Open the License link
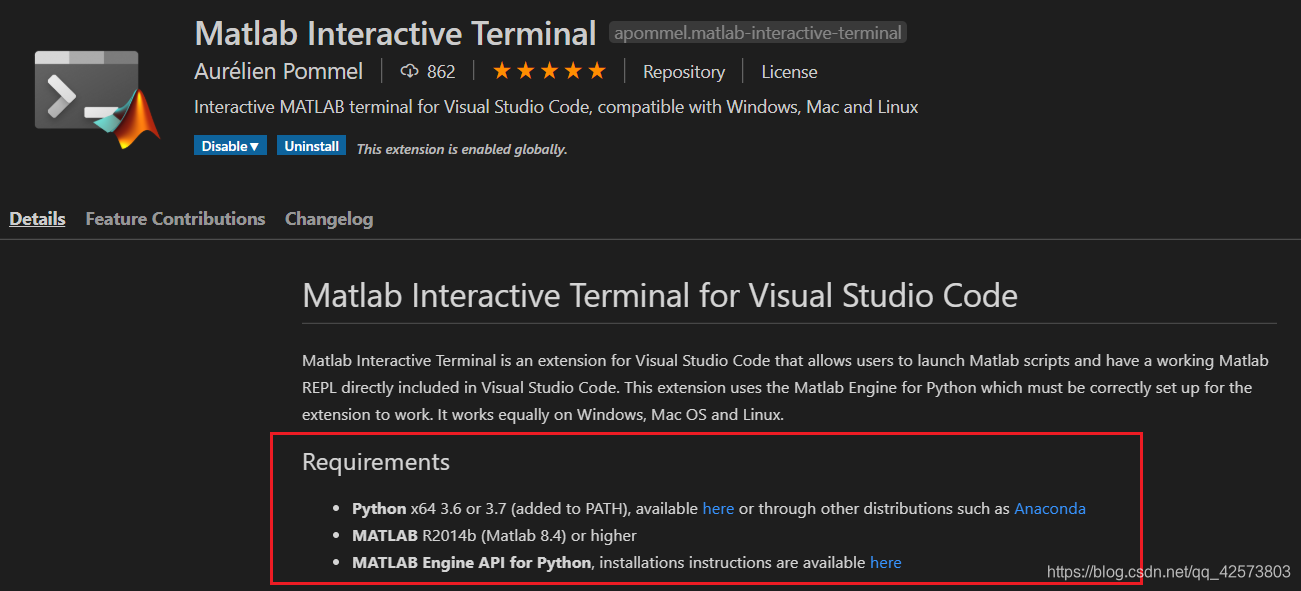This screenshot has height=591, width=1301. 789,72
